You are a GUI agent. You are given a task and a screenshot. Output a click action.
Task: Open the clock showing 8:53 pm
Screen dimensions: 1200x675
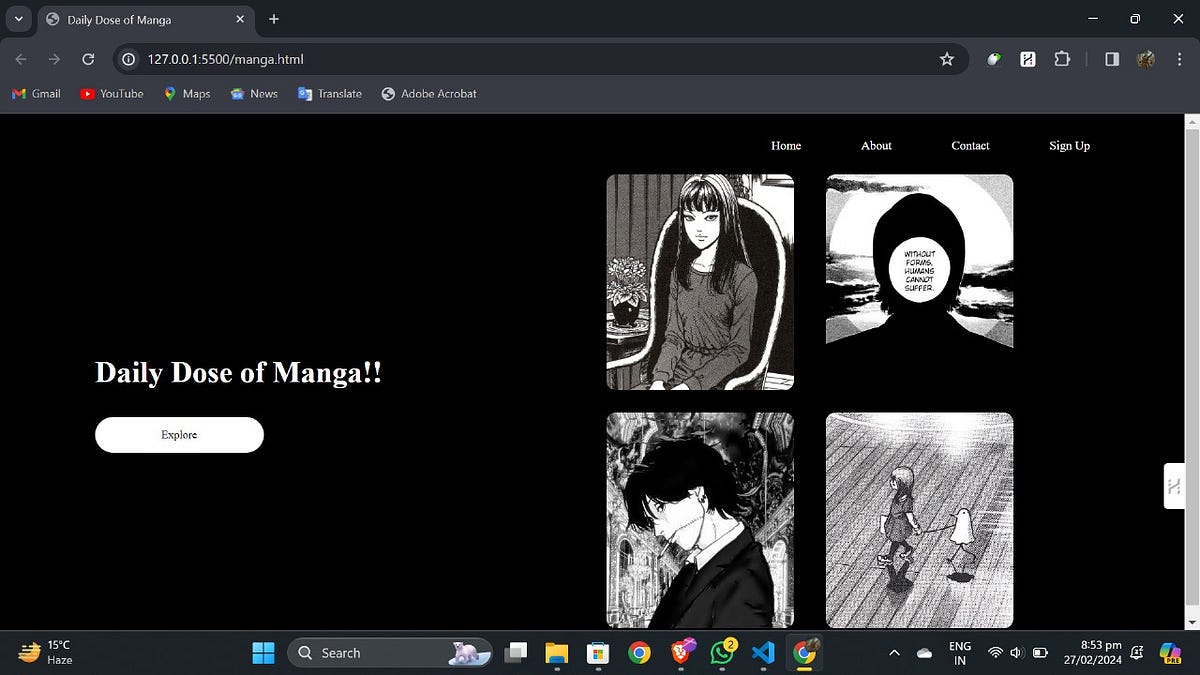[1094, 653]
